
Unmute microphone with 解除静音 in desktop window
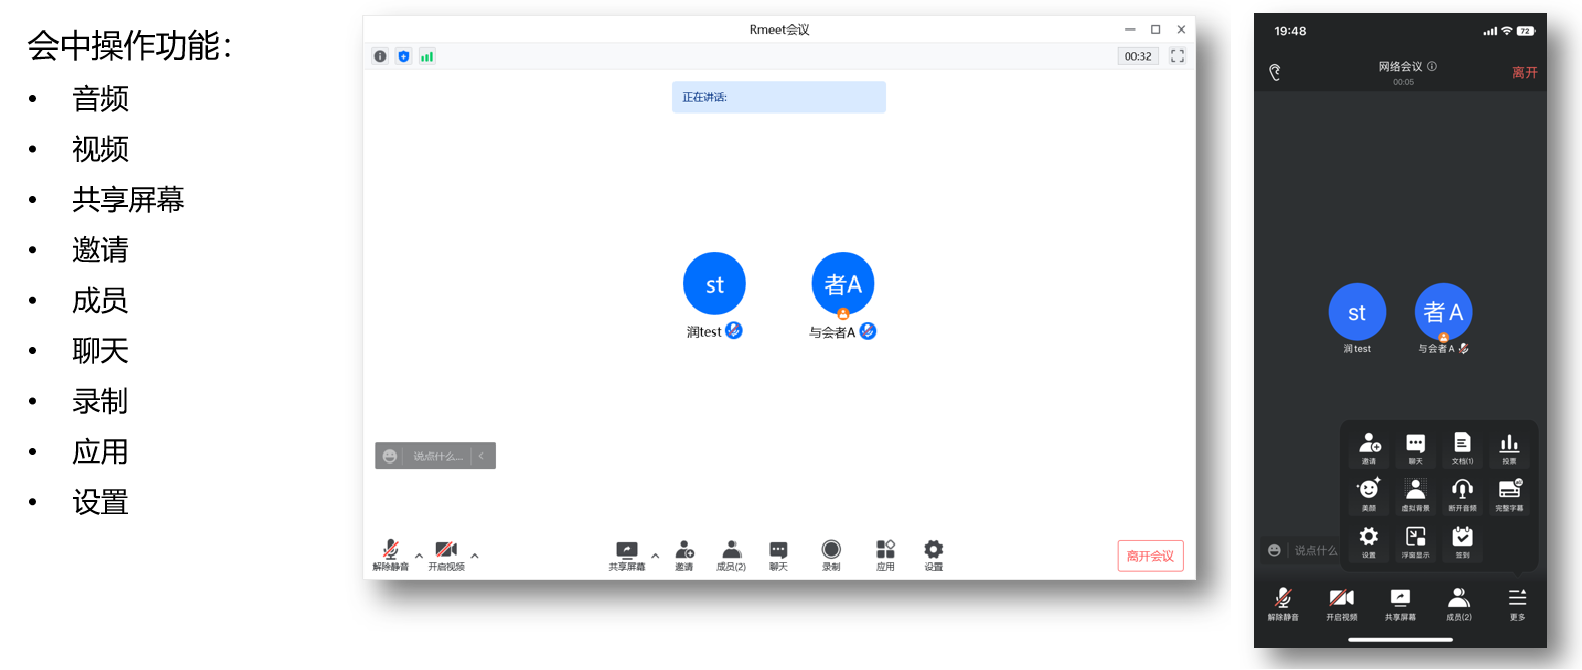pyautogui.click(x=391, y=551)
